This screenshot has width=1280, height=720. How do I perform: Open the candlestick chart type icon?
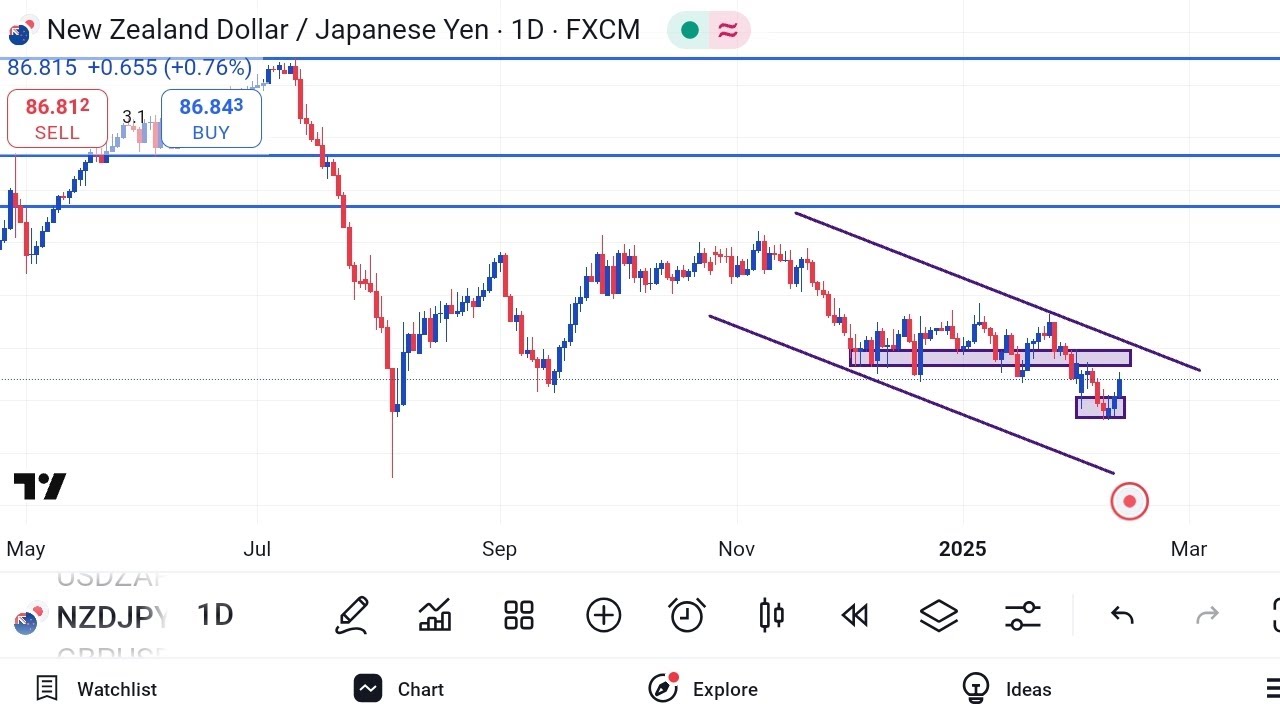pos(771,615)
